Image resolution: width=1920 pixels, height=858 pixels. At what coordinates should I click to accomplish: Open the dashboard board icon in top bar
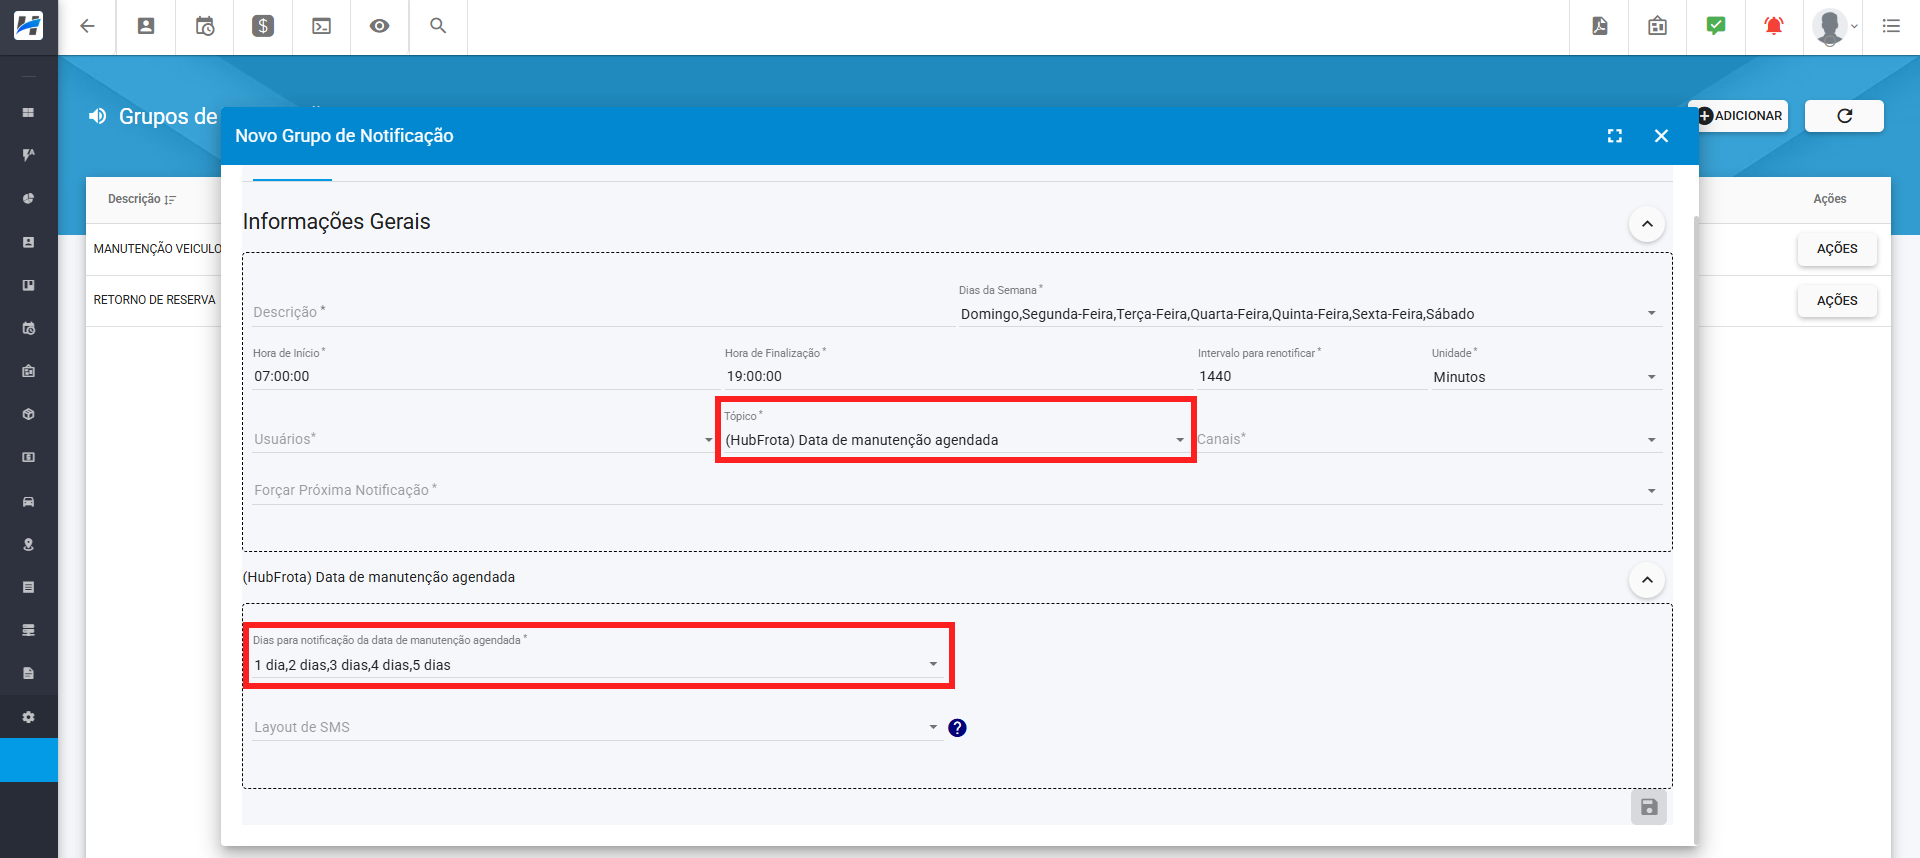1658,26
